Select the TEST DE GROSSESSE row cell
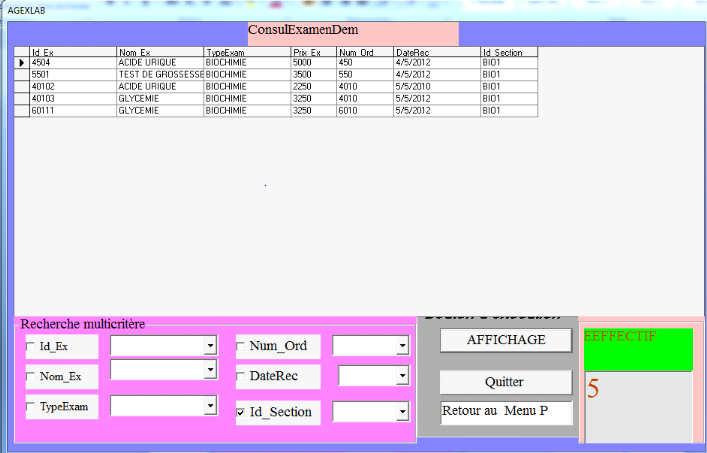 pos(158,74)
